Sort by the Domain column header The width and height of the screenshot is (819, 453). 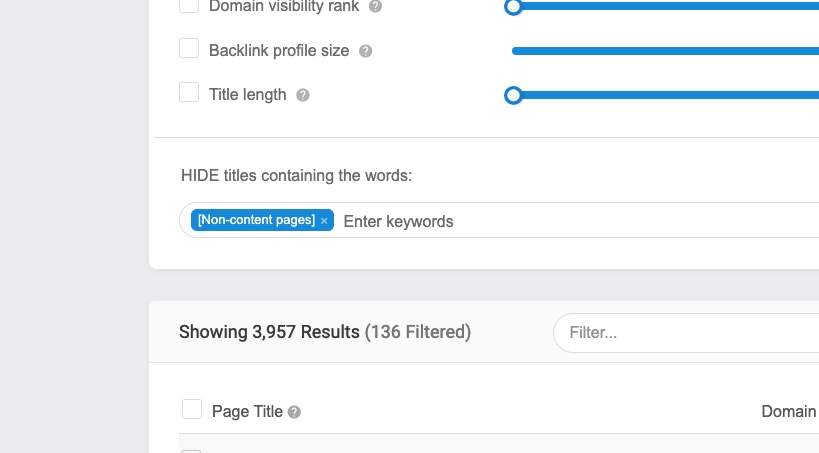point(789,412)
